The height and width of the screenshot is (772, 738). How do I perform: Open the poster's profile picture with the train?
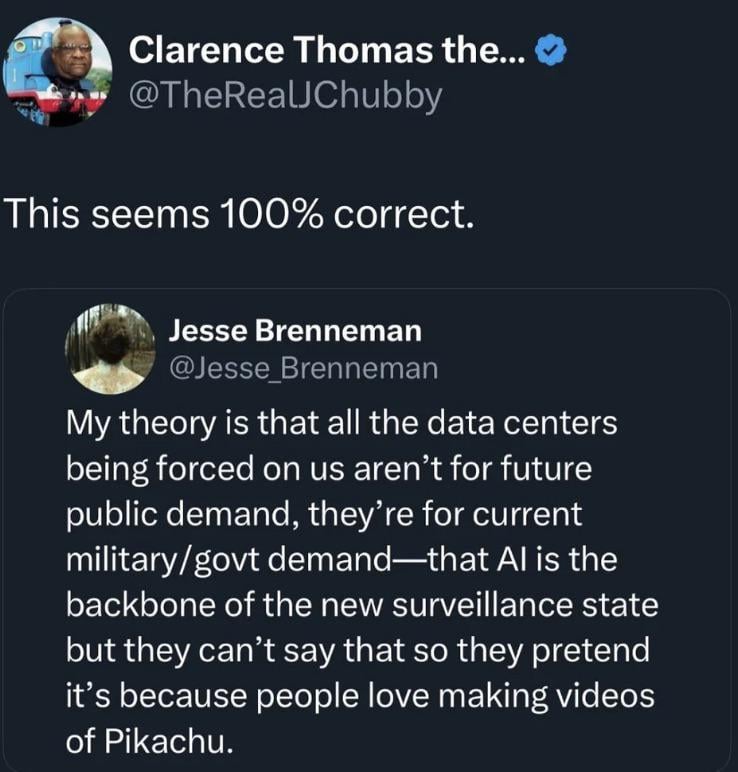coord(58,72)
